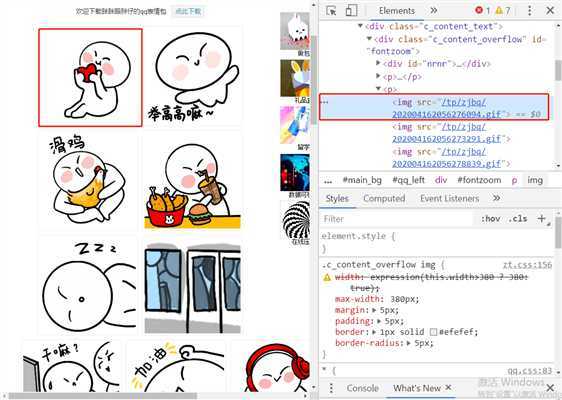The height and width of the screenshot is (400, 562).
Task: Select #main_bg in the breadcrumb bar
Action: (362, 180)
